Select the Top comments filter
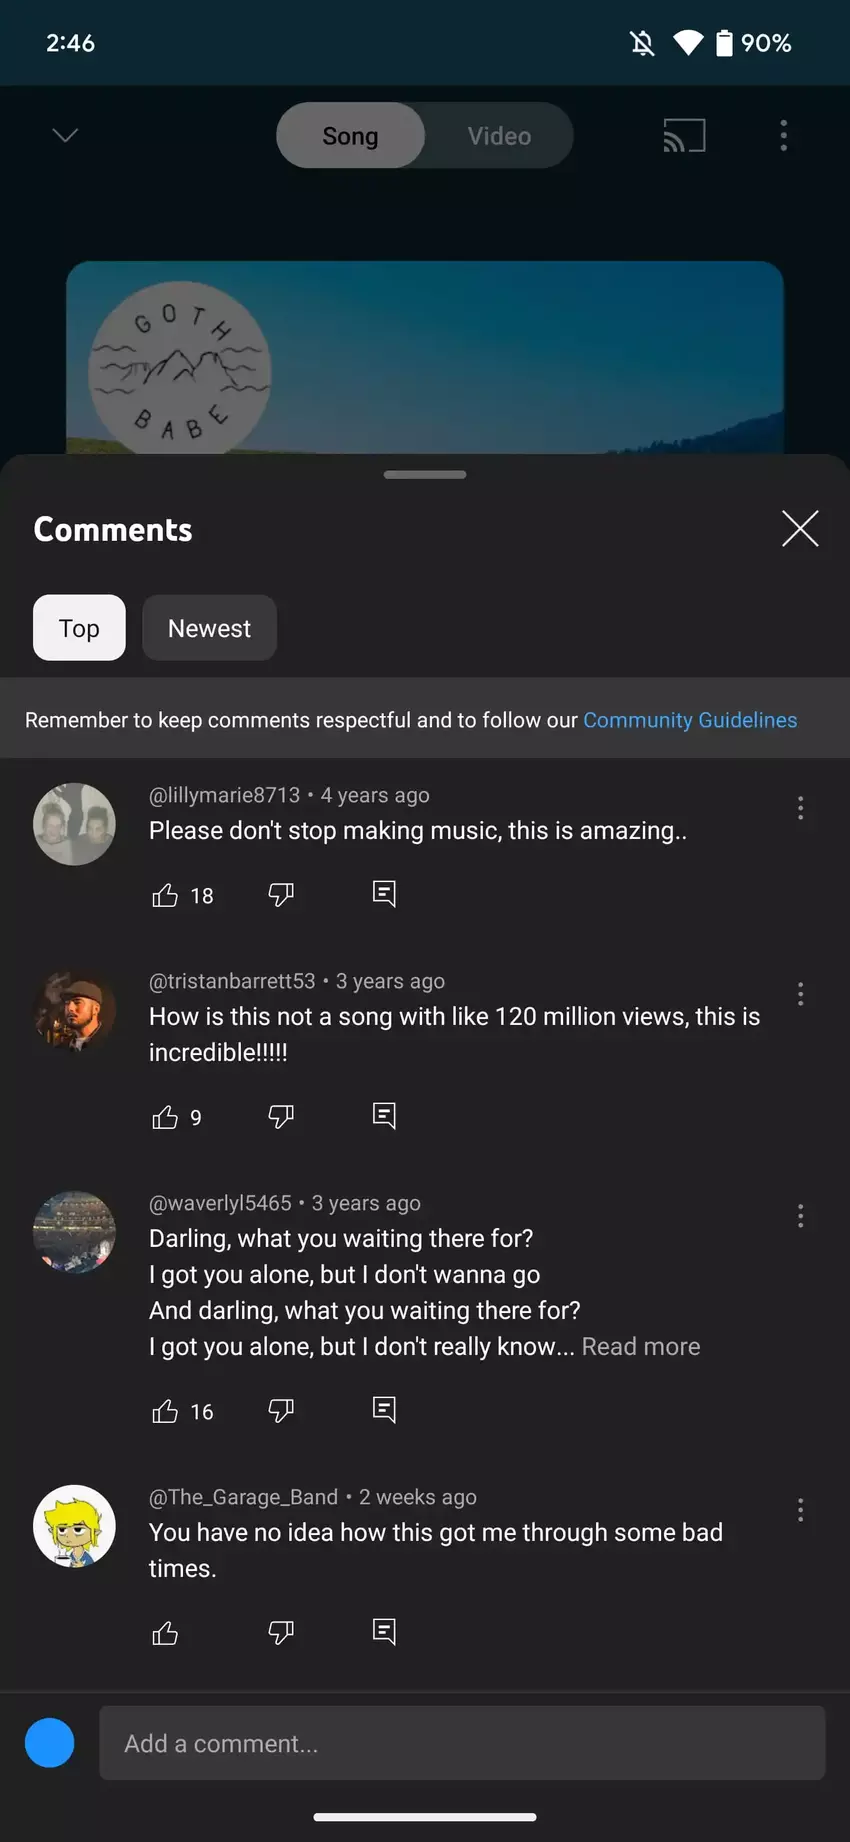850x1842 pixels. tap(79, 628)
